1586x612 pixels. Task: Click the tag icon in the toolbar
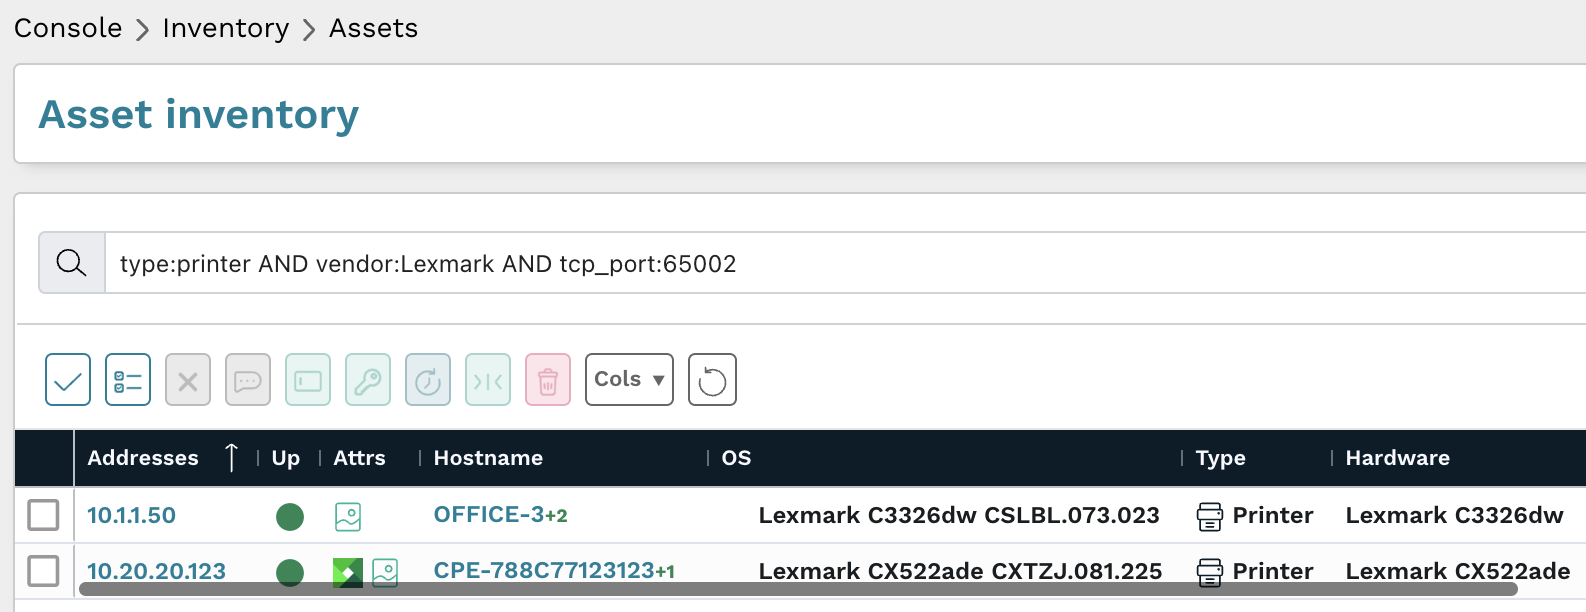pyautogui.click(x=308, y=379)
